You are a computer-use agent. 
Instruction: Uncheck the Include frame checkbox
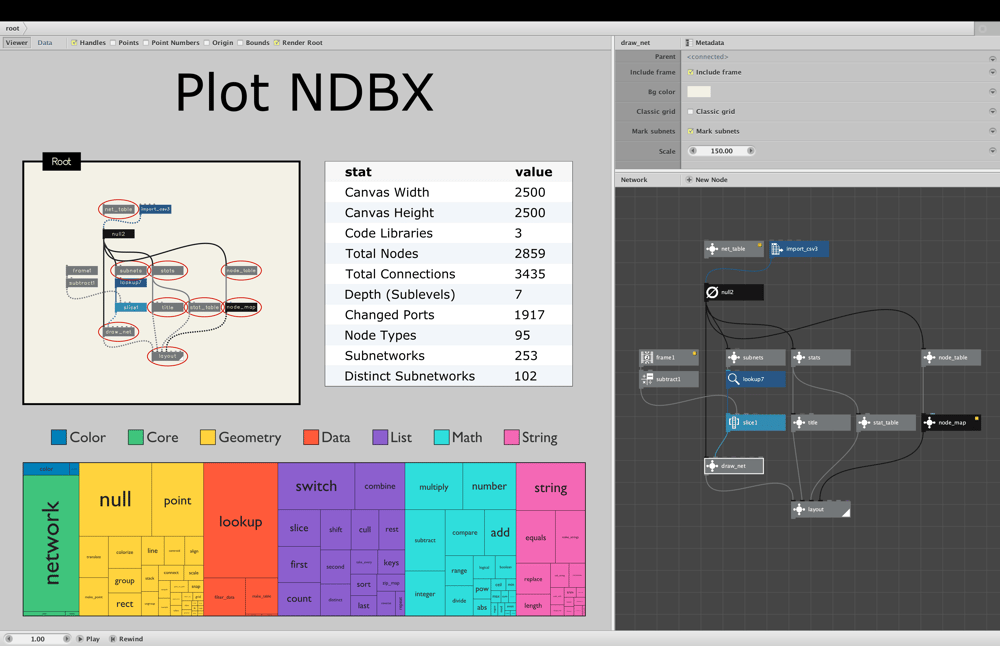tap(691, 72)
